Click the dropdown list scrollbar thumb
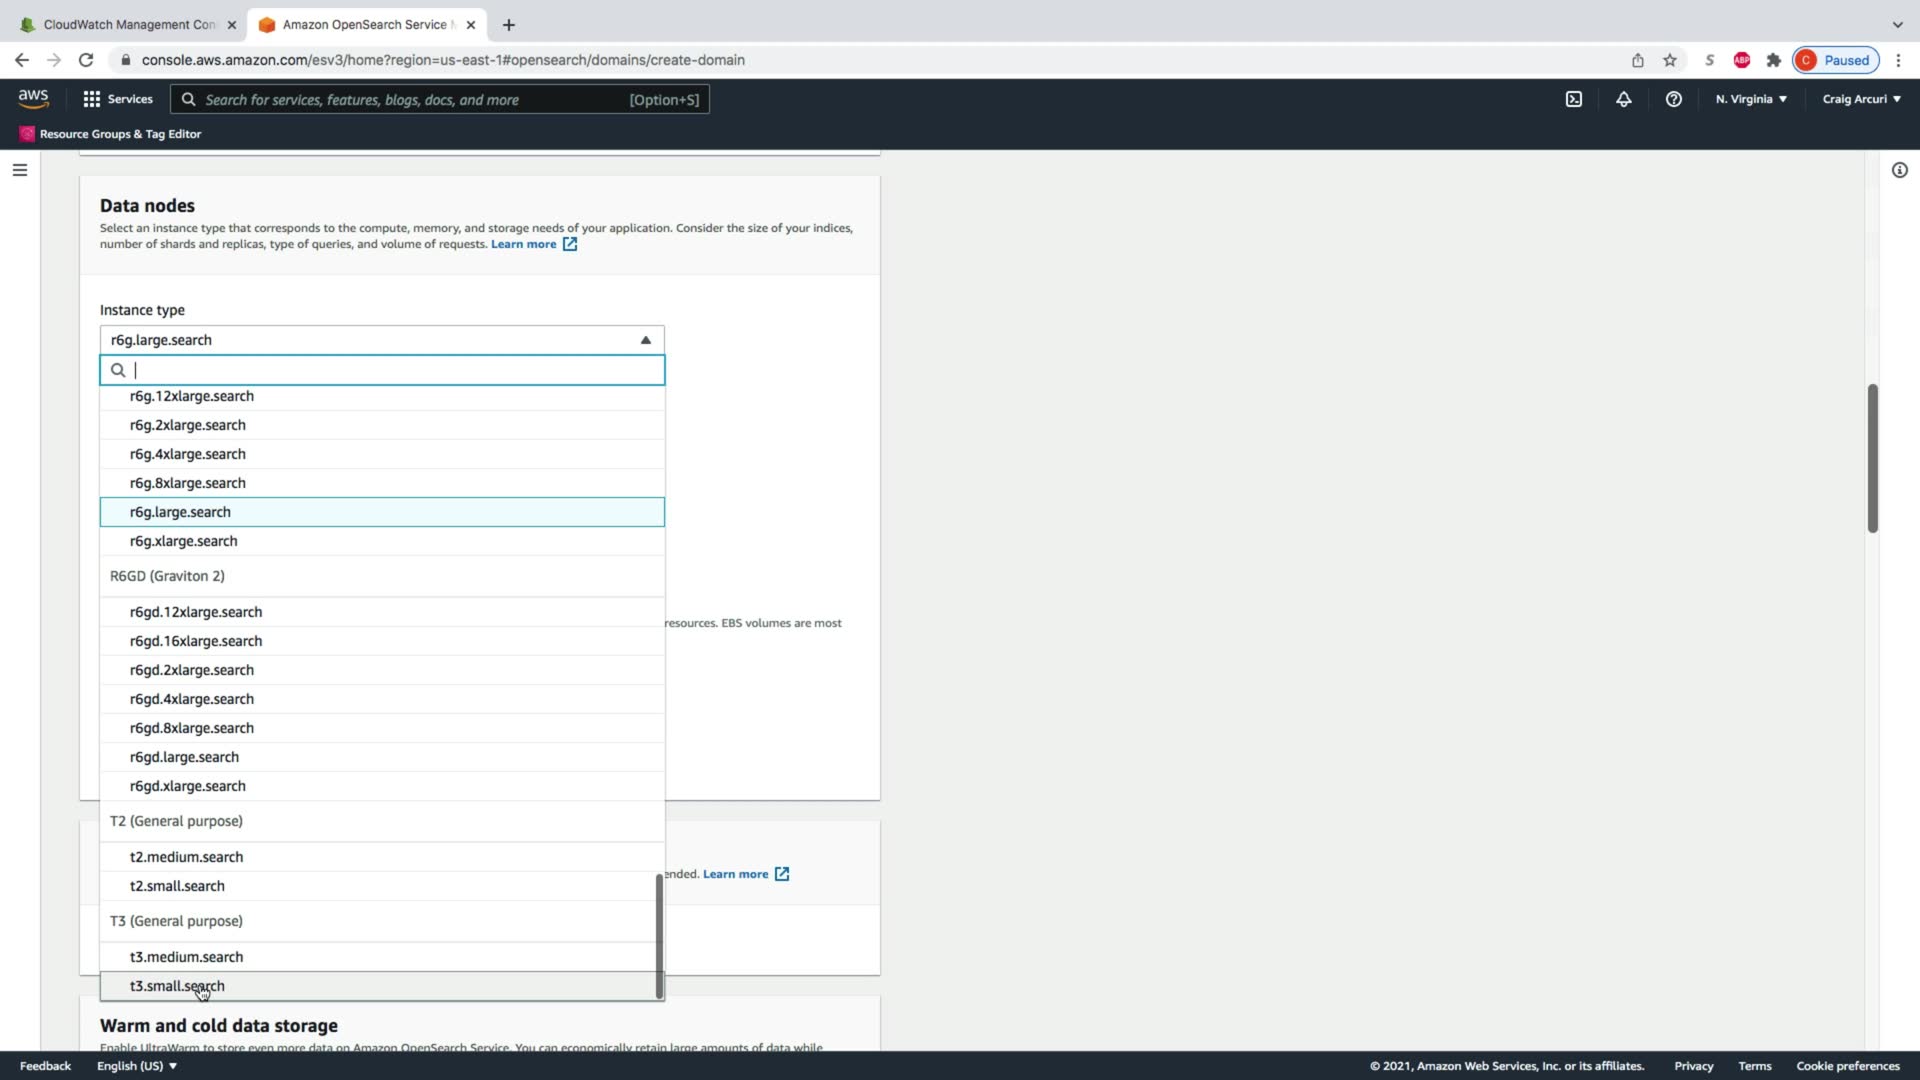 tap(659, 935)
